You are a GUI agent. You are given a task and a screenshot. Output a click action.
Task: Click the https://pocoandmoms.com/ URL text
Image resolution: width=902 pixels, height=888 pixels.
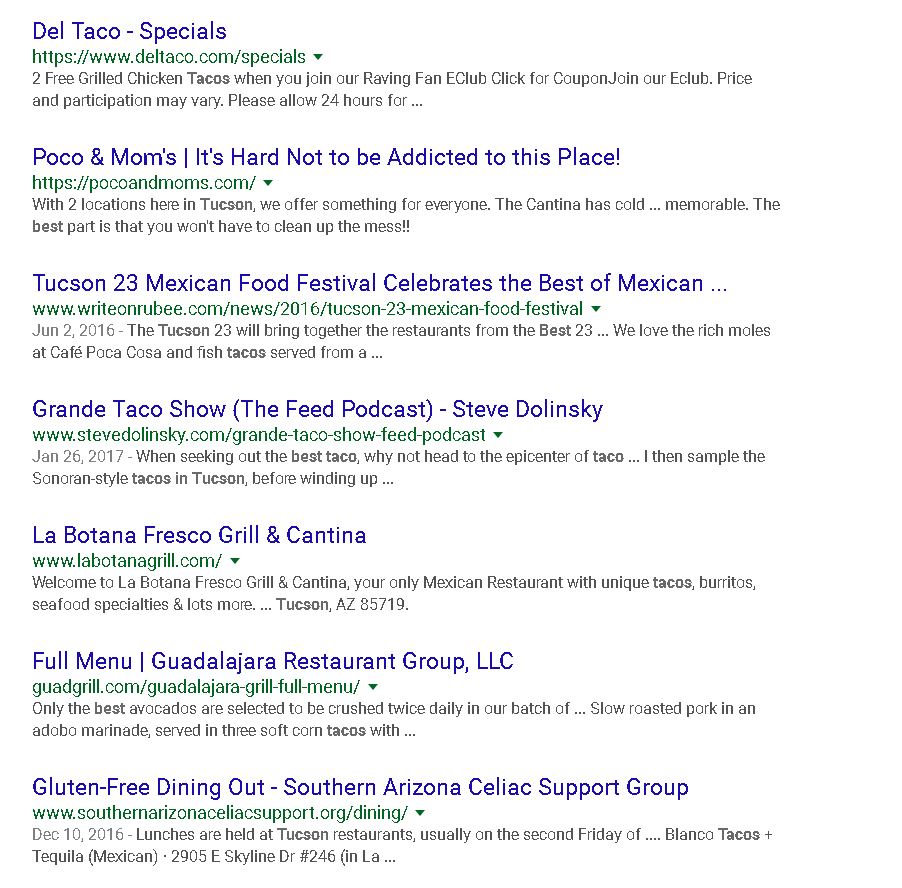(144, 183)
